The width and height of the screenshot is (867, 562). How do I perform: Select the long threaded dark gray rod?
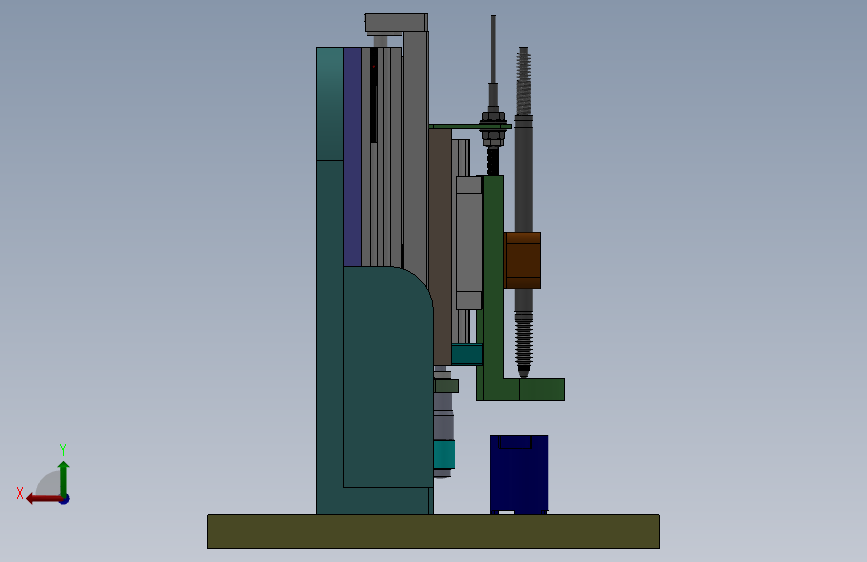pyautogui.click(x=524, y=212)
